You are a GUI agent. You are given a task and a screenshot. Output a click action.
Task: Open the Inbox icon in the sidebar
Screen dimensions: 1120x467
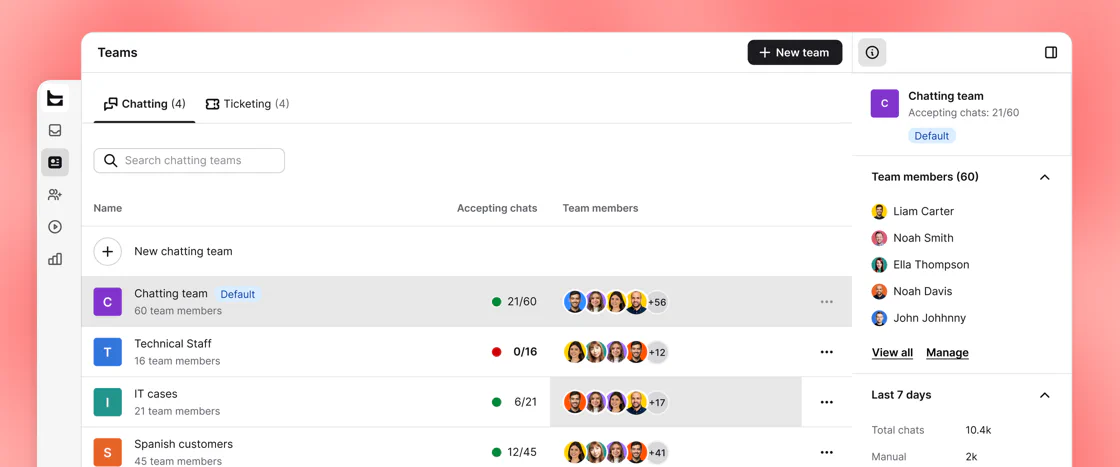(x=55, y=130)
